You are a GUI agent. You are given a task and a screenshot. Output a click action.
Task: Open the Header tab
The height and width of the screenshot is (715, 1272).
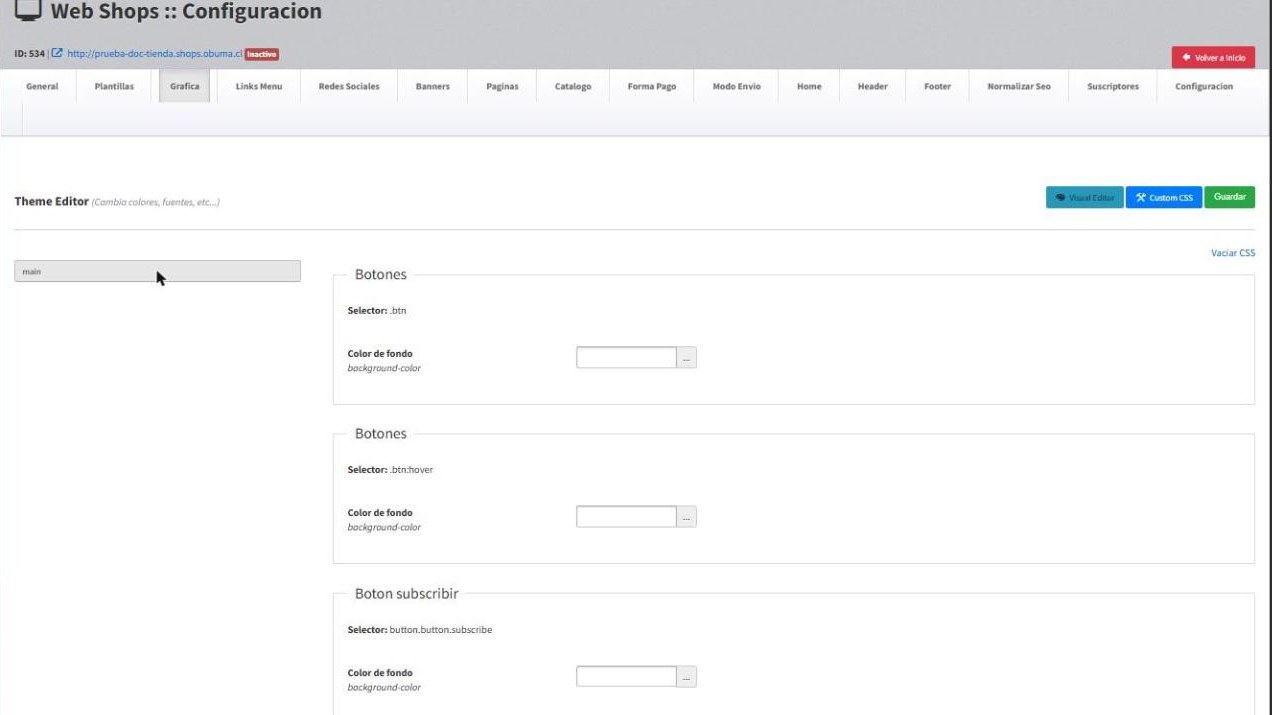(x=873, y=86)
